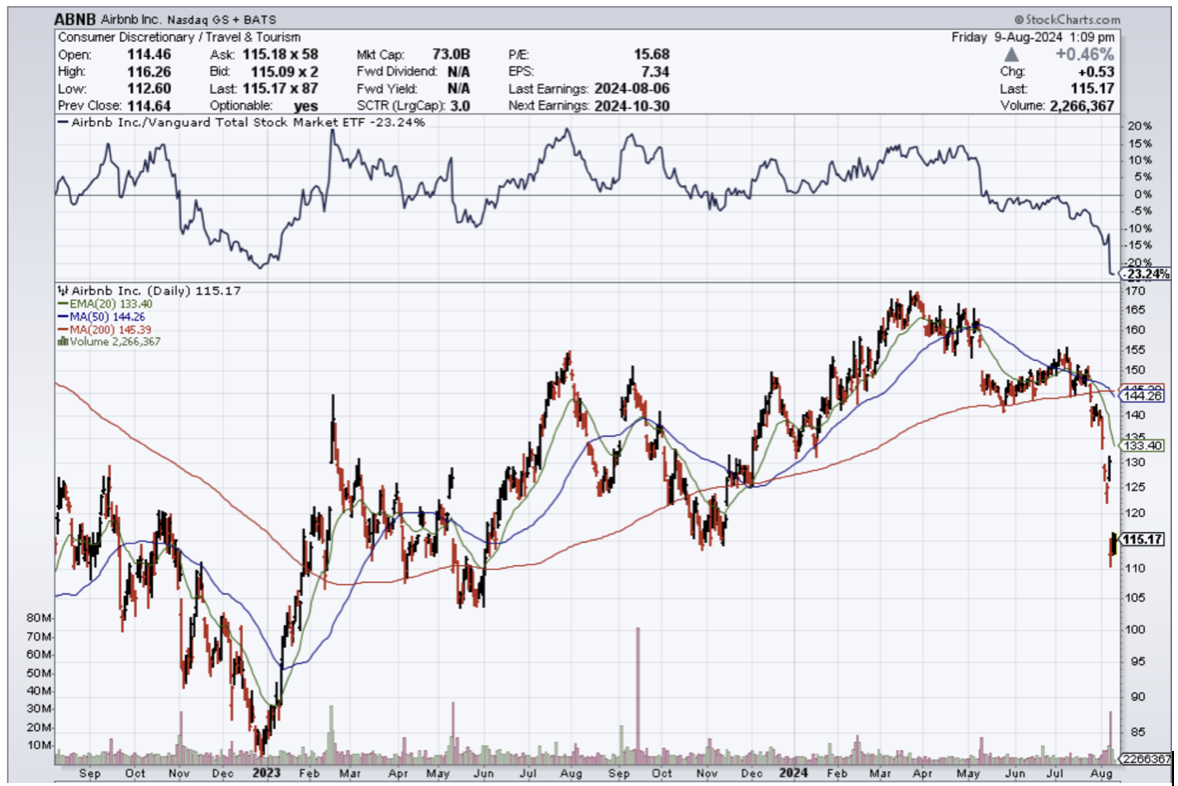This screenshot has height=786, width=1178.
Task: Click the Prev Close value 114.64
Action: pyautogui.click(x=149, y=105)
